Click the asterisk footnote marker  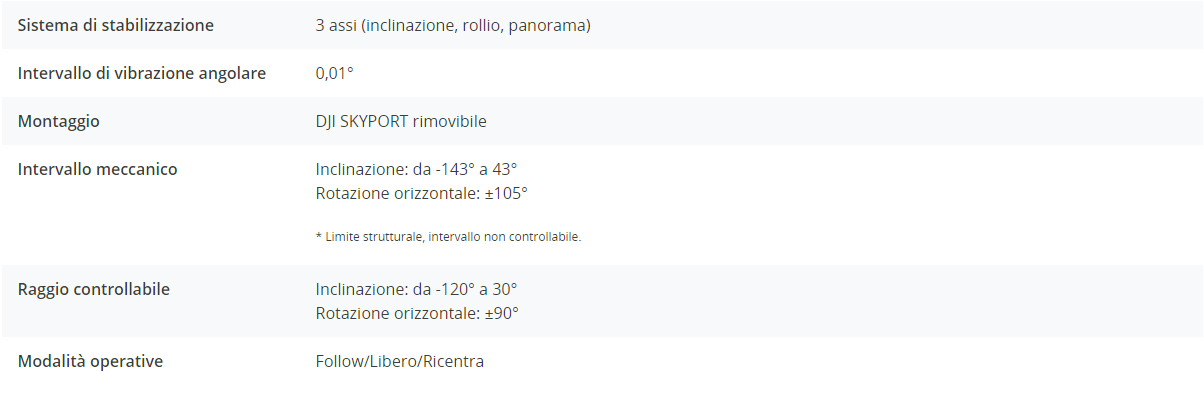point(318,236)
